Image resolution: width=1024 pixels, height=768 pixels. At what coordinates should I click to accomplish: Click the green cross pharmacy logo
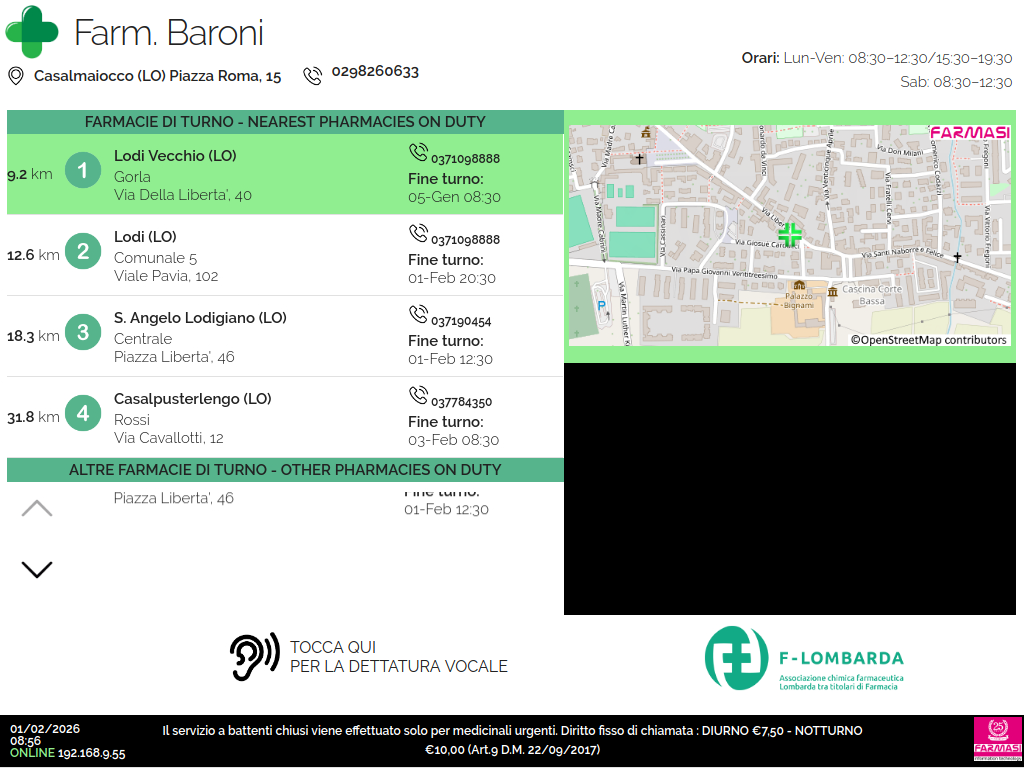click(32, 32)
